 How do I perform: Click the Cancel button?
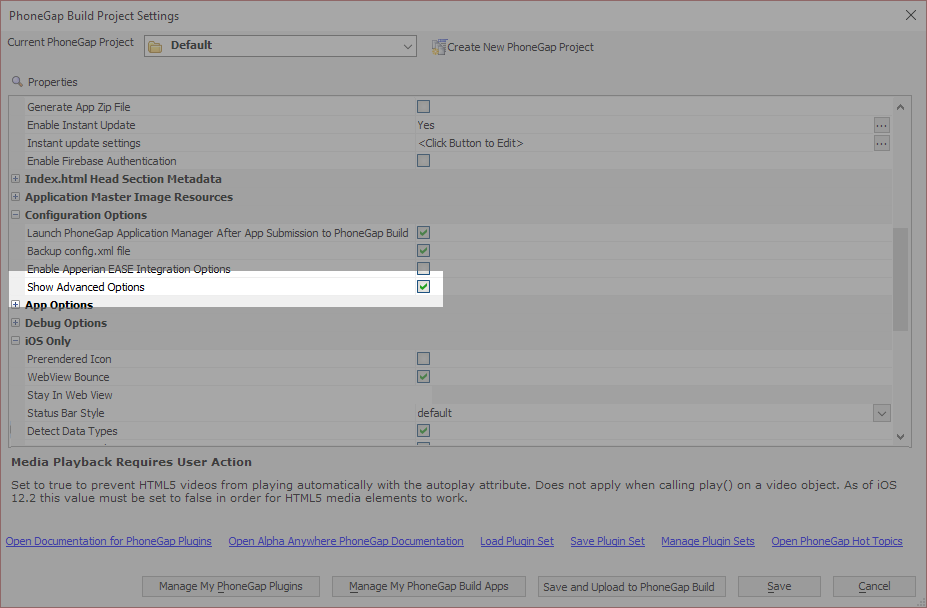coord(874,586)
